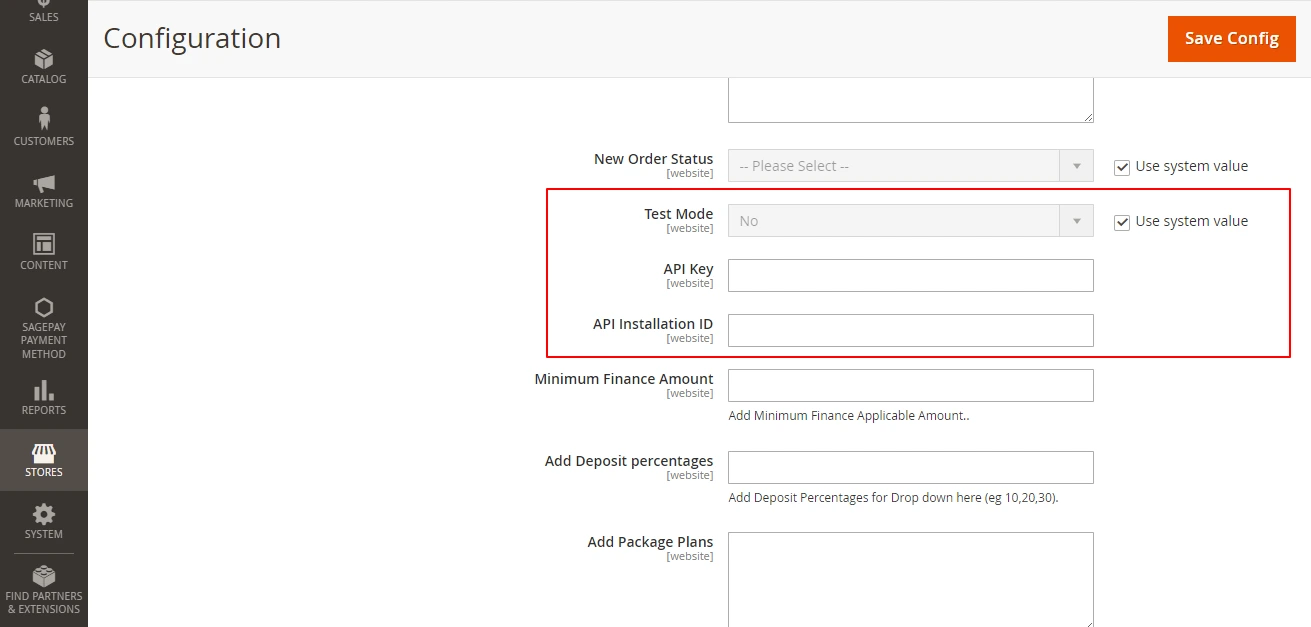1311x627 pixels.
Task: Click the API Installation ID label
Action: 653,324
